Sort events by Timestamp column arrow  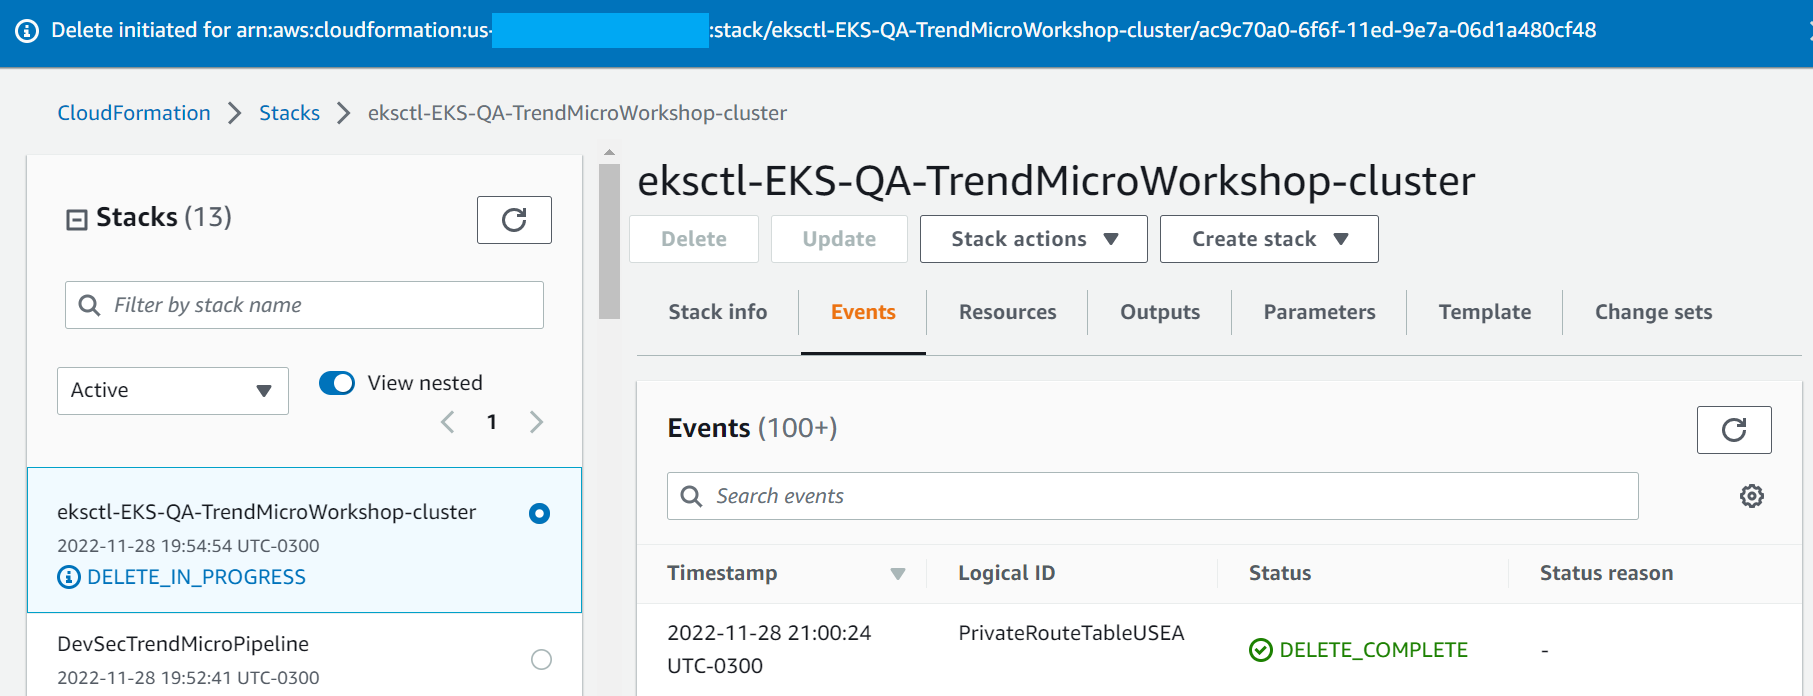pos(898,574)
